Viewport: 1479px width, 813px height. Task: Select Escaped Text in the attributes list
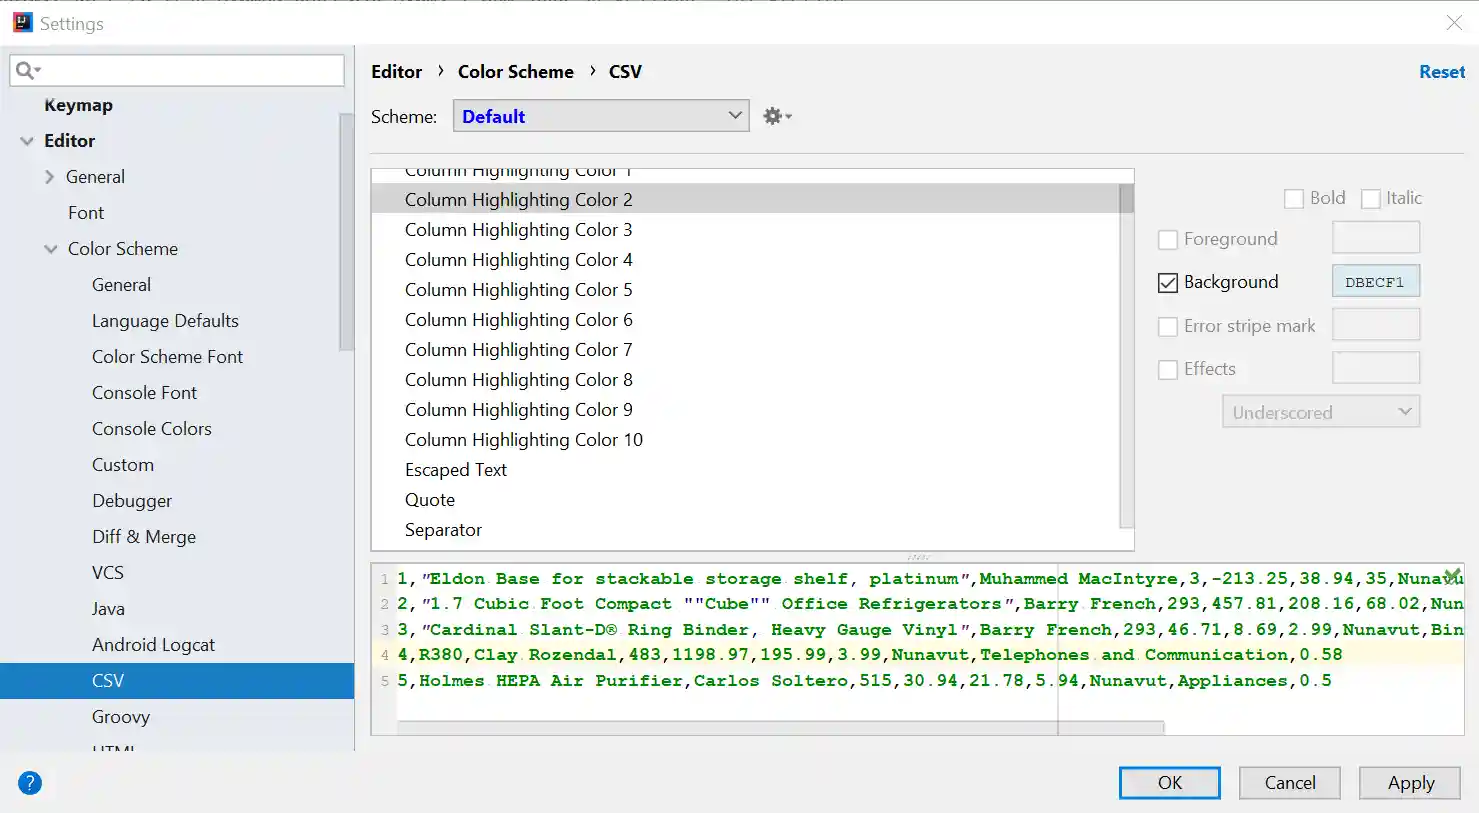click(456, 469)
